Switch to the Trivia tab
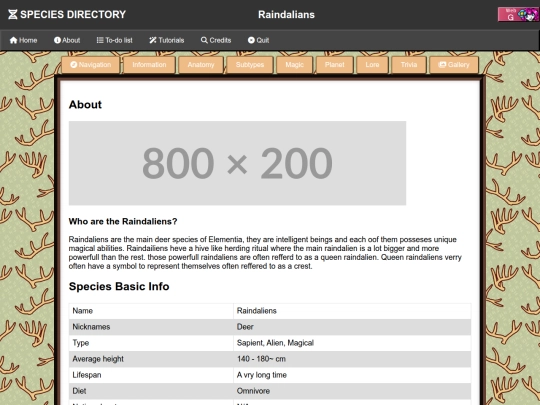This screenshot has height=405, width=540. (409, 65)
